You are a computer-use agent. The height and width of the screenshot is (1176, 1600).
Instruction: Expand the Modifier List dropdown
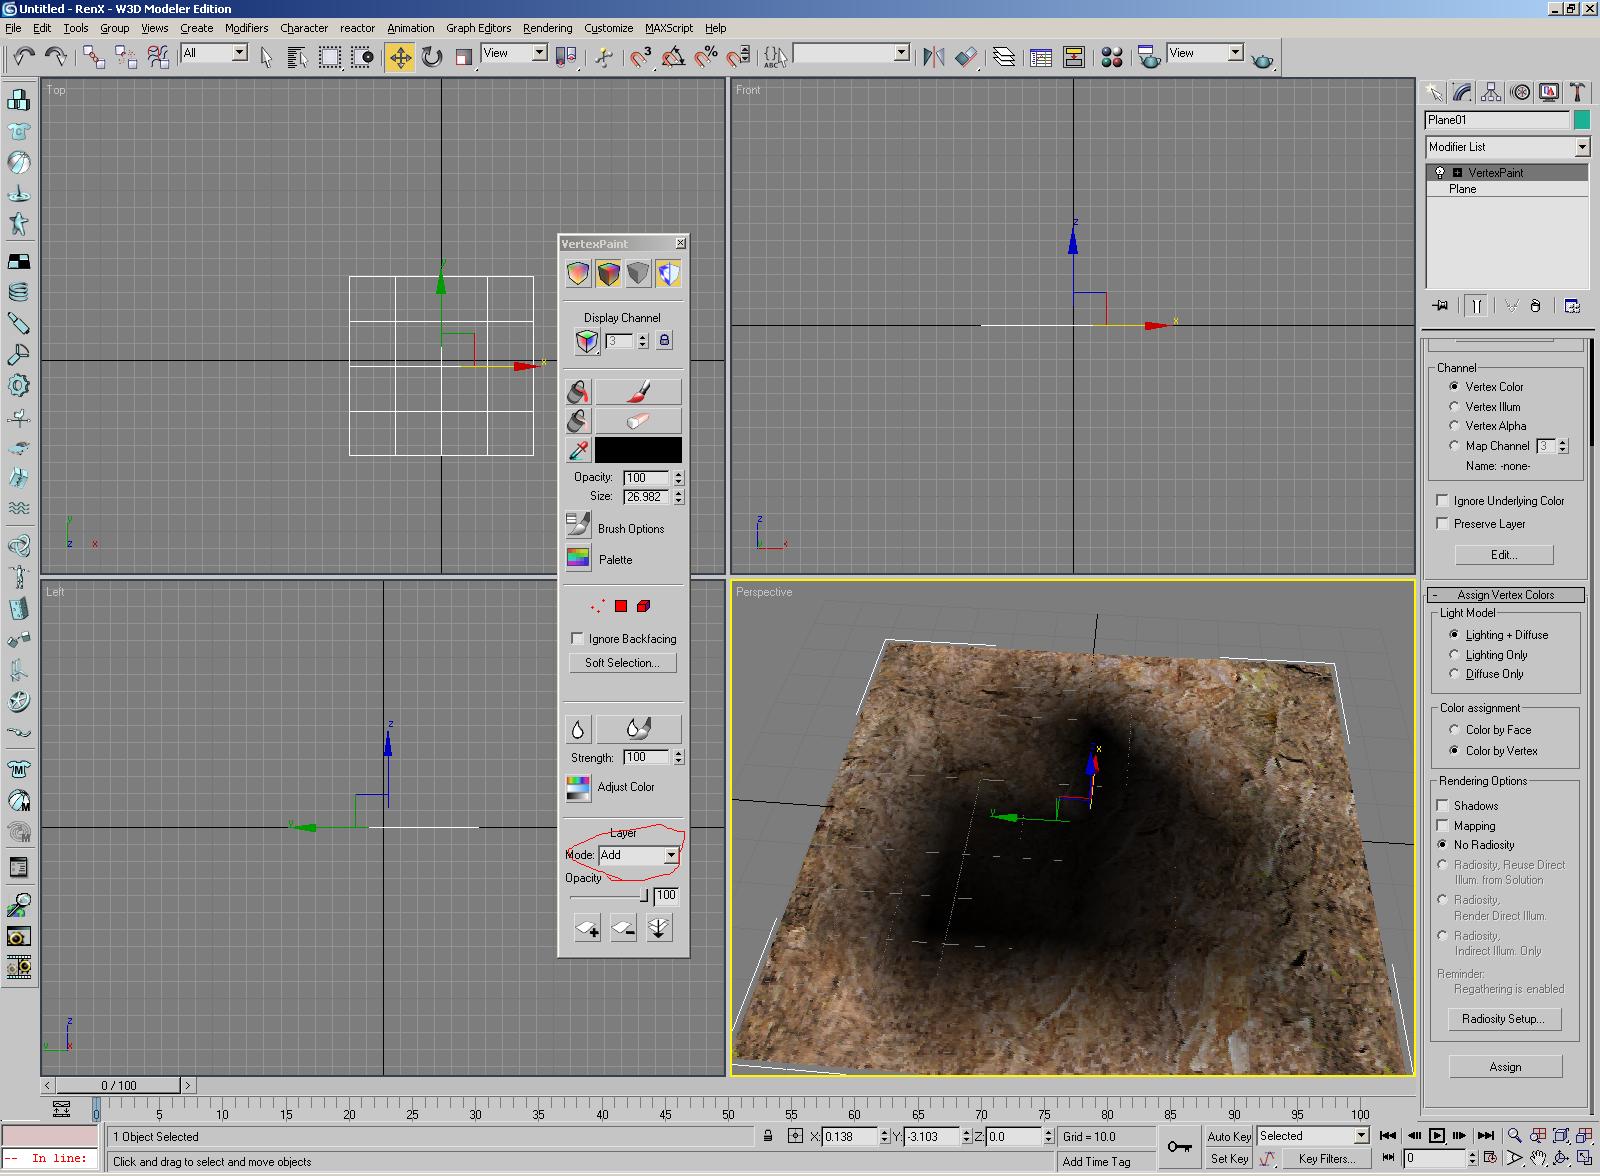[1582, 147]
